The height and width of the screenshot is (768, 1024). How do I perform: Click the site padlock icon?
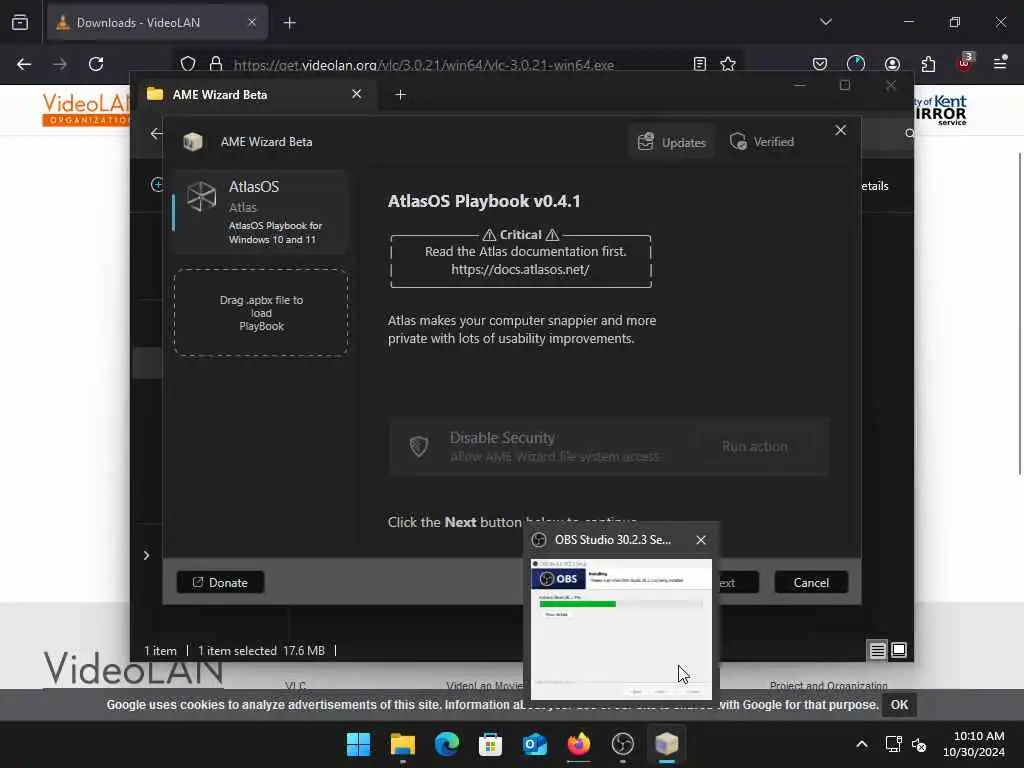(216, 64)
